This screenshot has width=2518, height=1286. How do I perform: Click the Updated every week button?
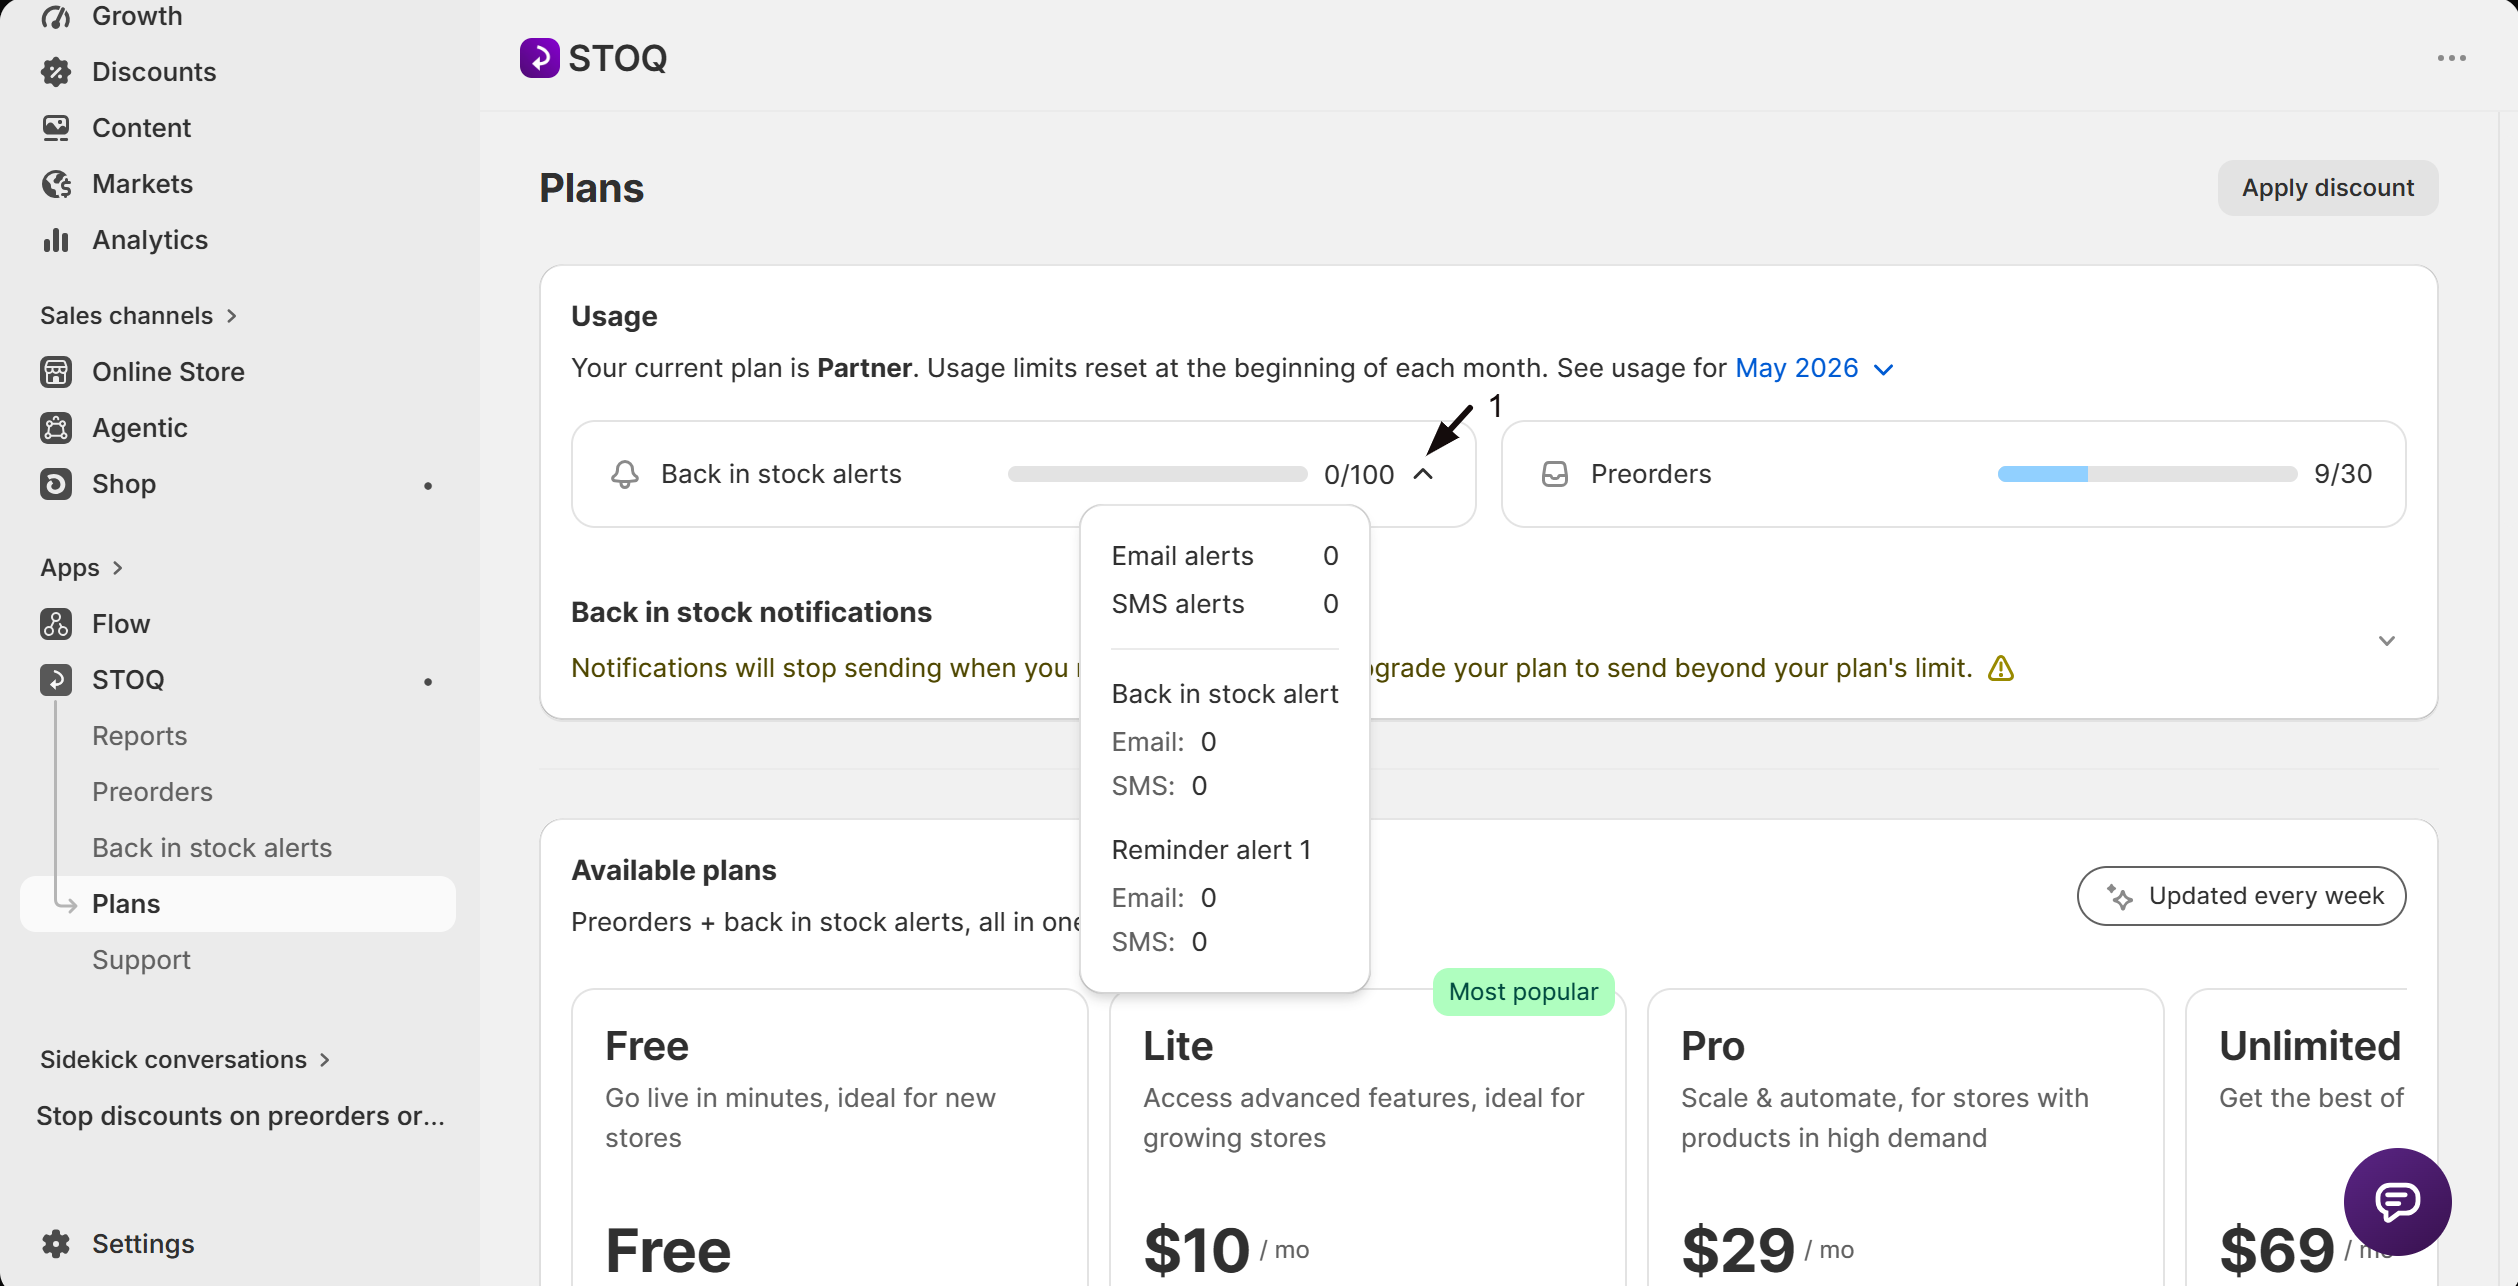pyautogui.click(x=2241, y=896)
